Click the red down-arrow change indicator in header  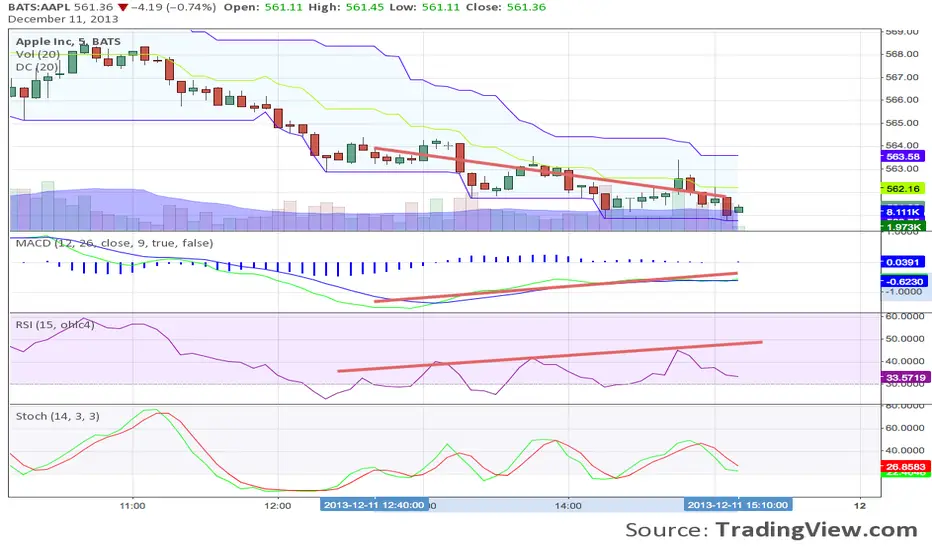(122, 7)
